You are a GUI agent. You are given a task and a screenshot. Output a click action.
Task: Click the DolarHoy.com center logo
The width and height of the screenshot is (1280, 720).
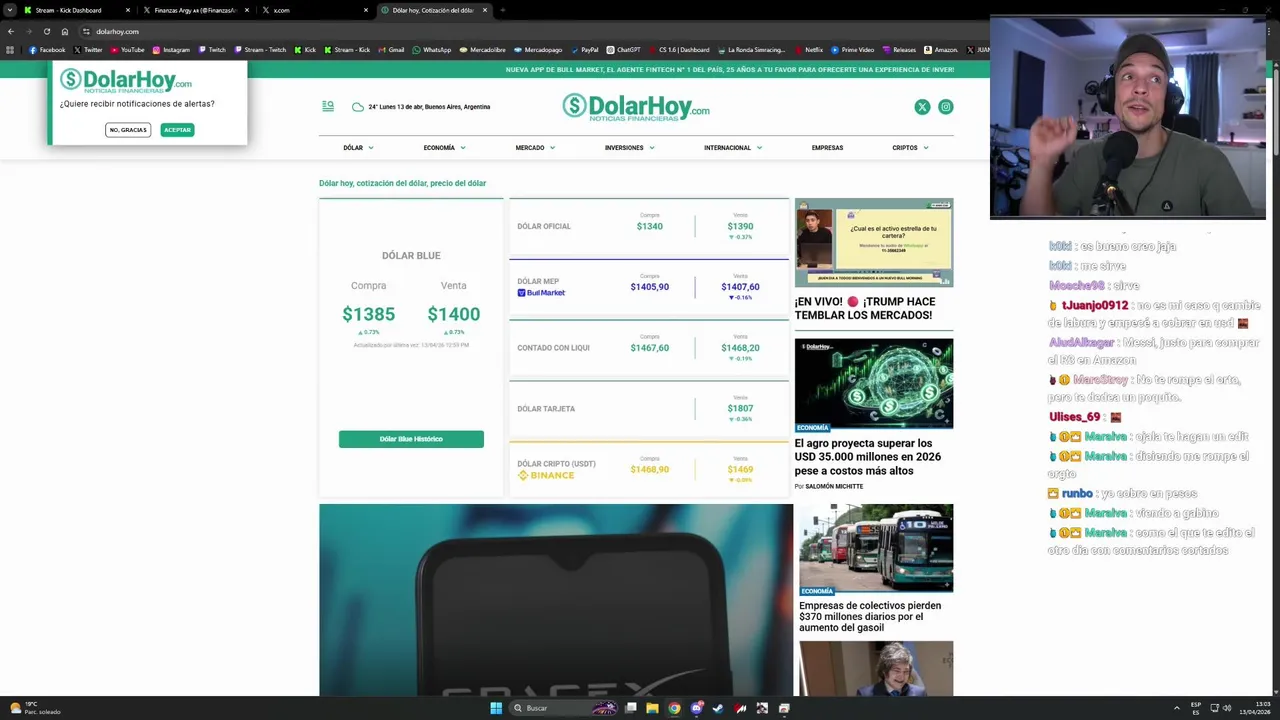[636, 107]
